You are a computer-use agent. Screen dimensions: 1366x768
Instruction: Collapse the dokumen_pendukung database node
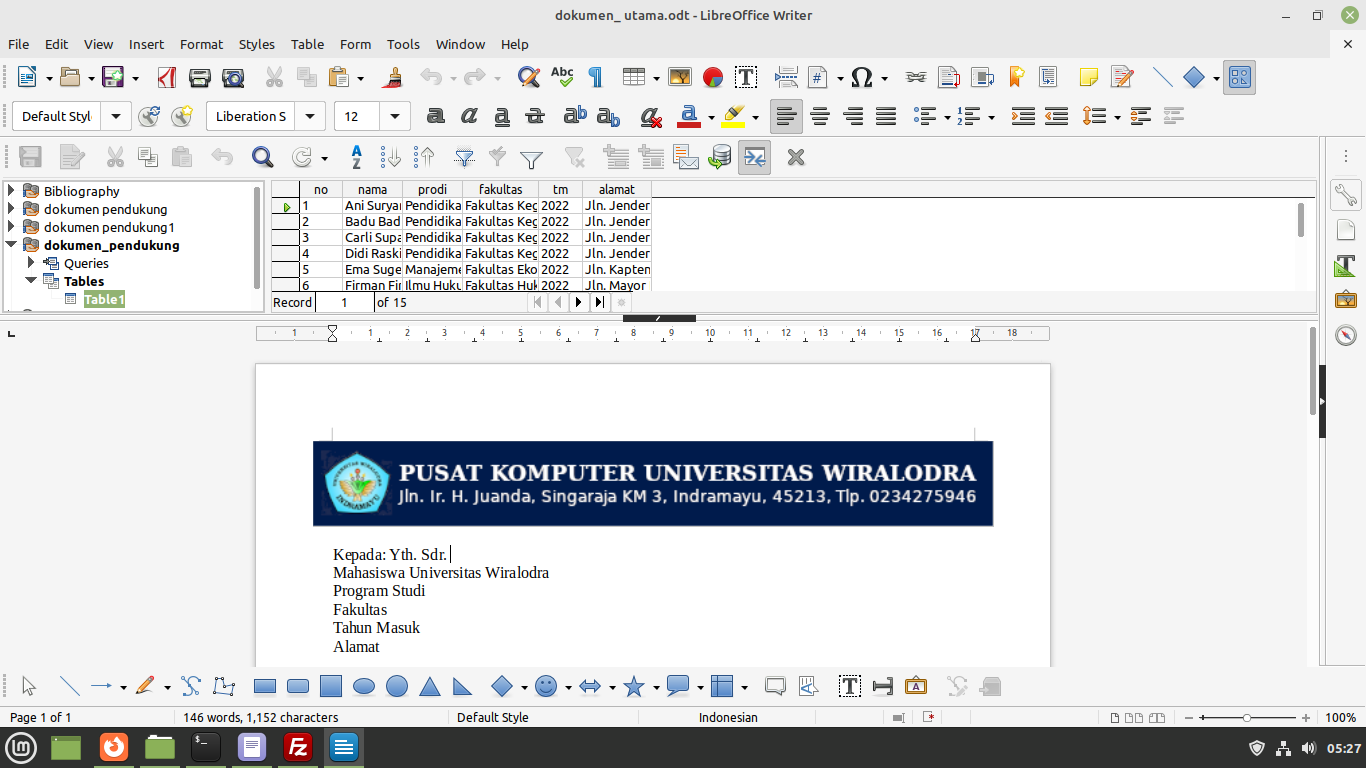[11, 245]
